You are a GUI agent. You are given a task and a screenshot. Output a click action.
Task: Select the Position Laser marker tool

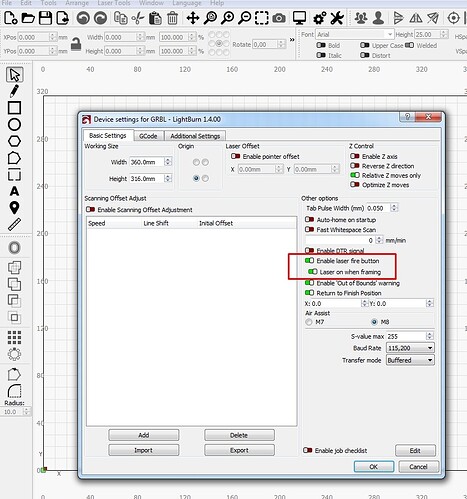pos(14,208)
